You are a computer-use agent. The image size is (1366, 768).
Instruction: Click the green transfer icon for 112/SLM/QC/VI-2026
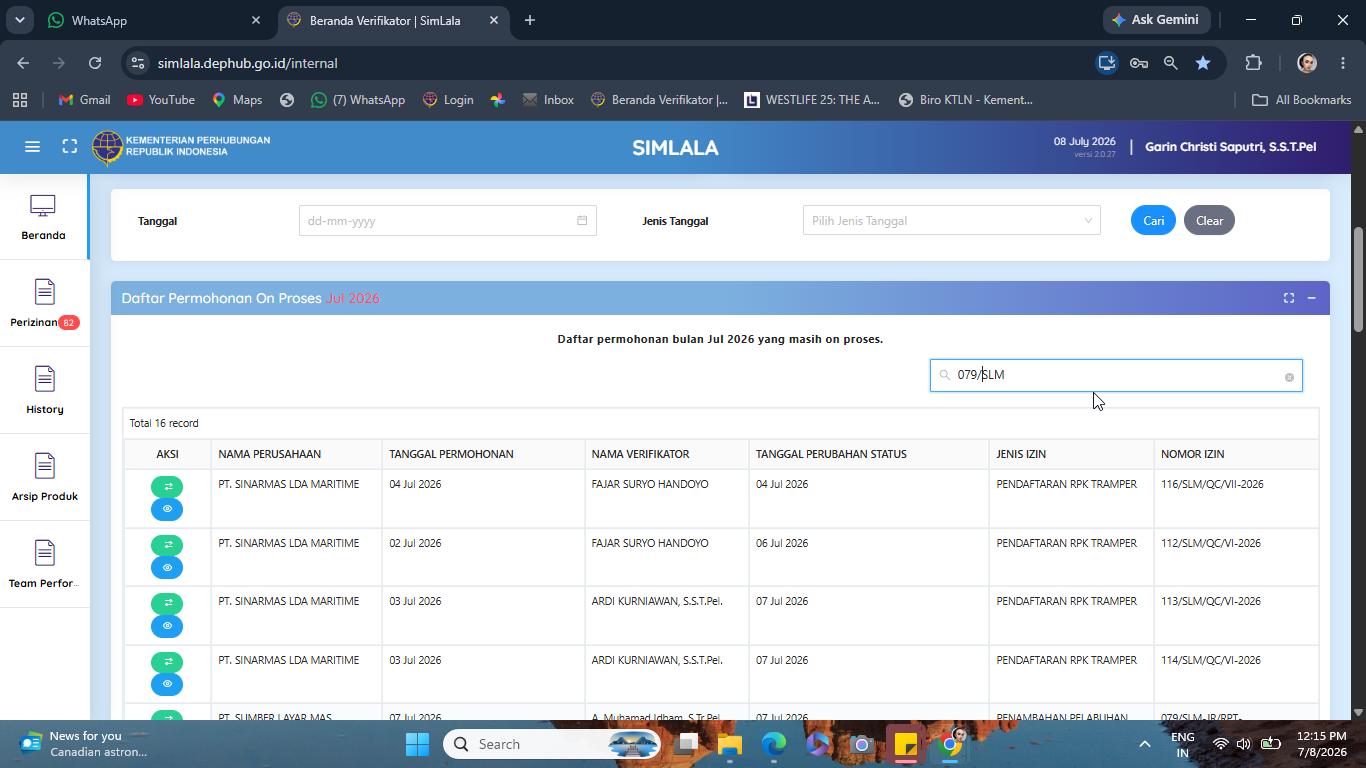[167, 545]
